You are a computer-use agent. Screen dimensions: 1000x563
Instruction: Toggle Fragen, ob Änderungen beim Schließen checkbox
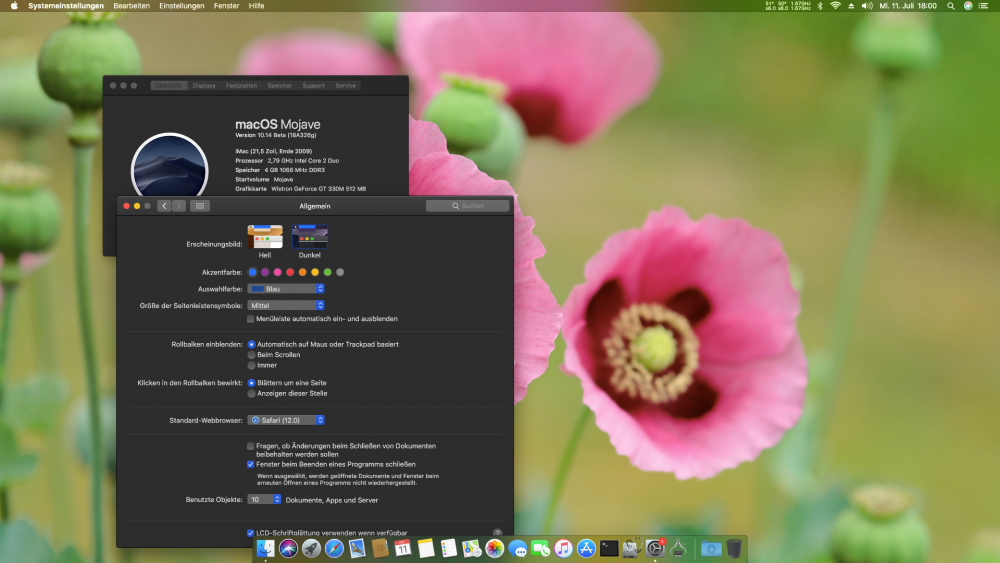click(x=251, y=446)
